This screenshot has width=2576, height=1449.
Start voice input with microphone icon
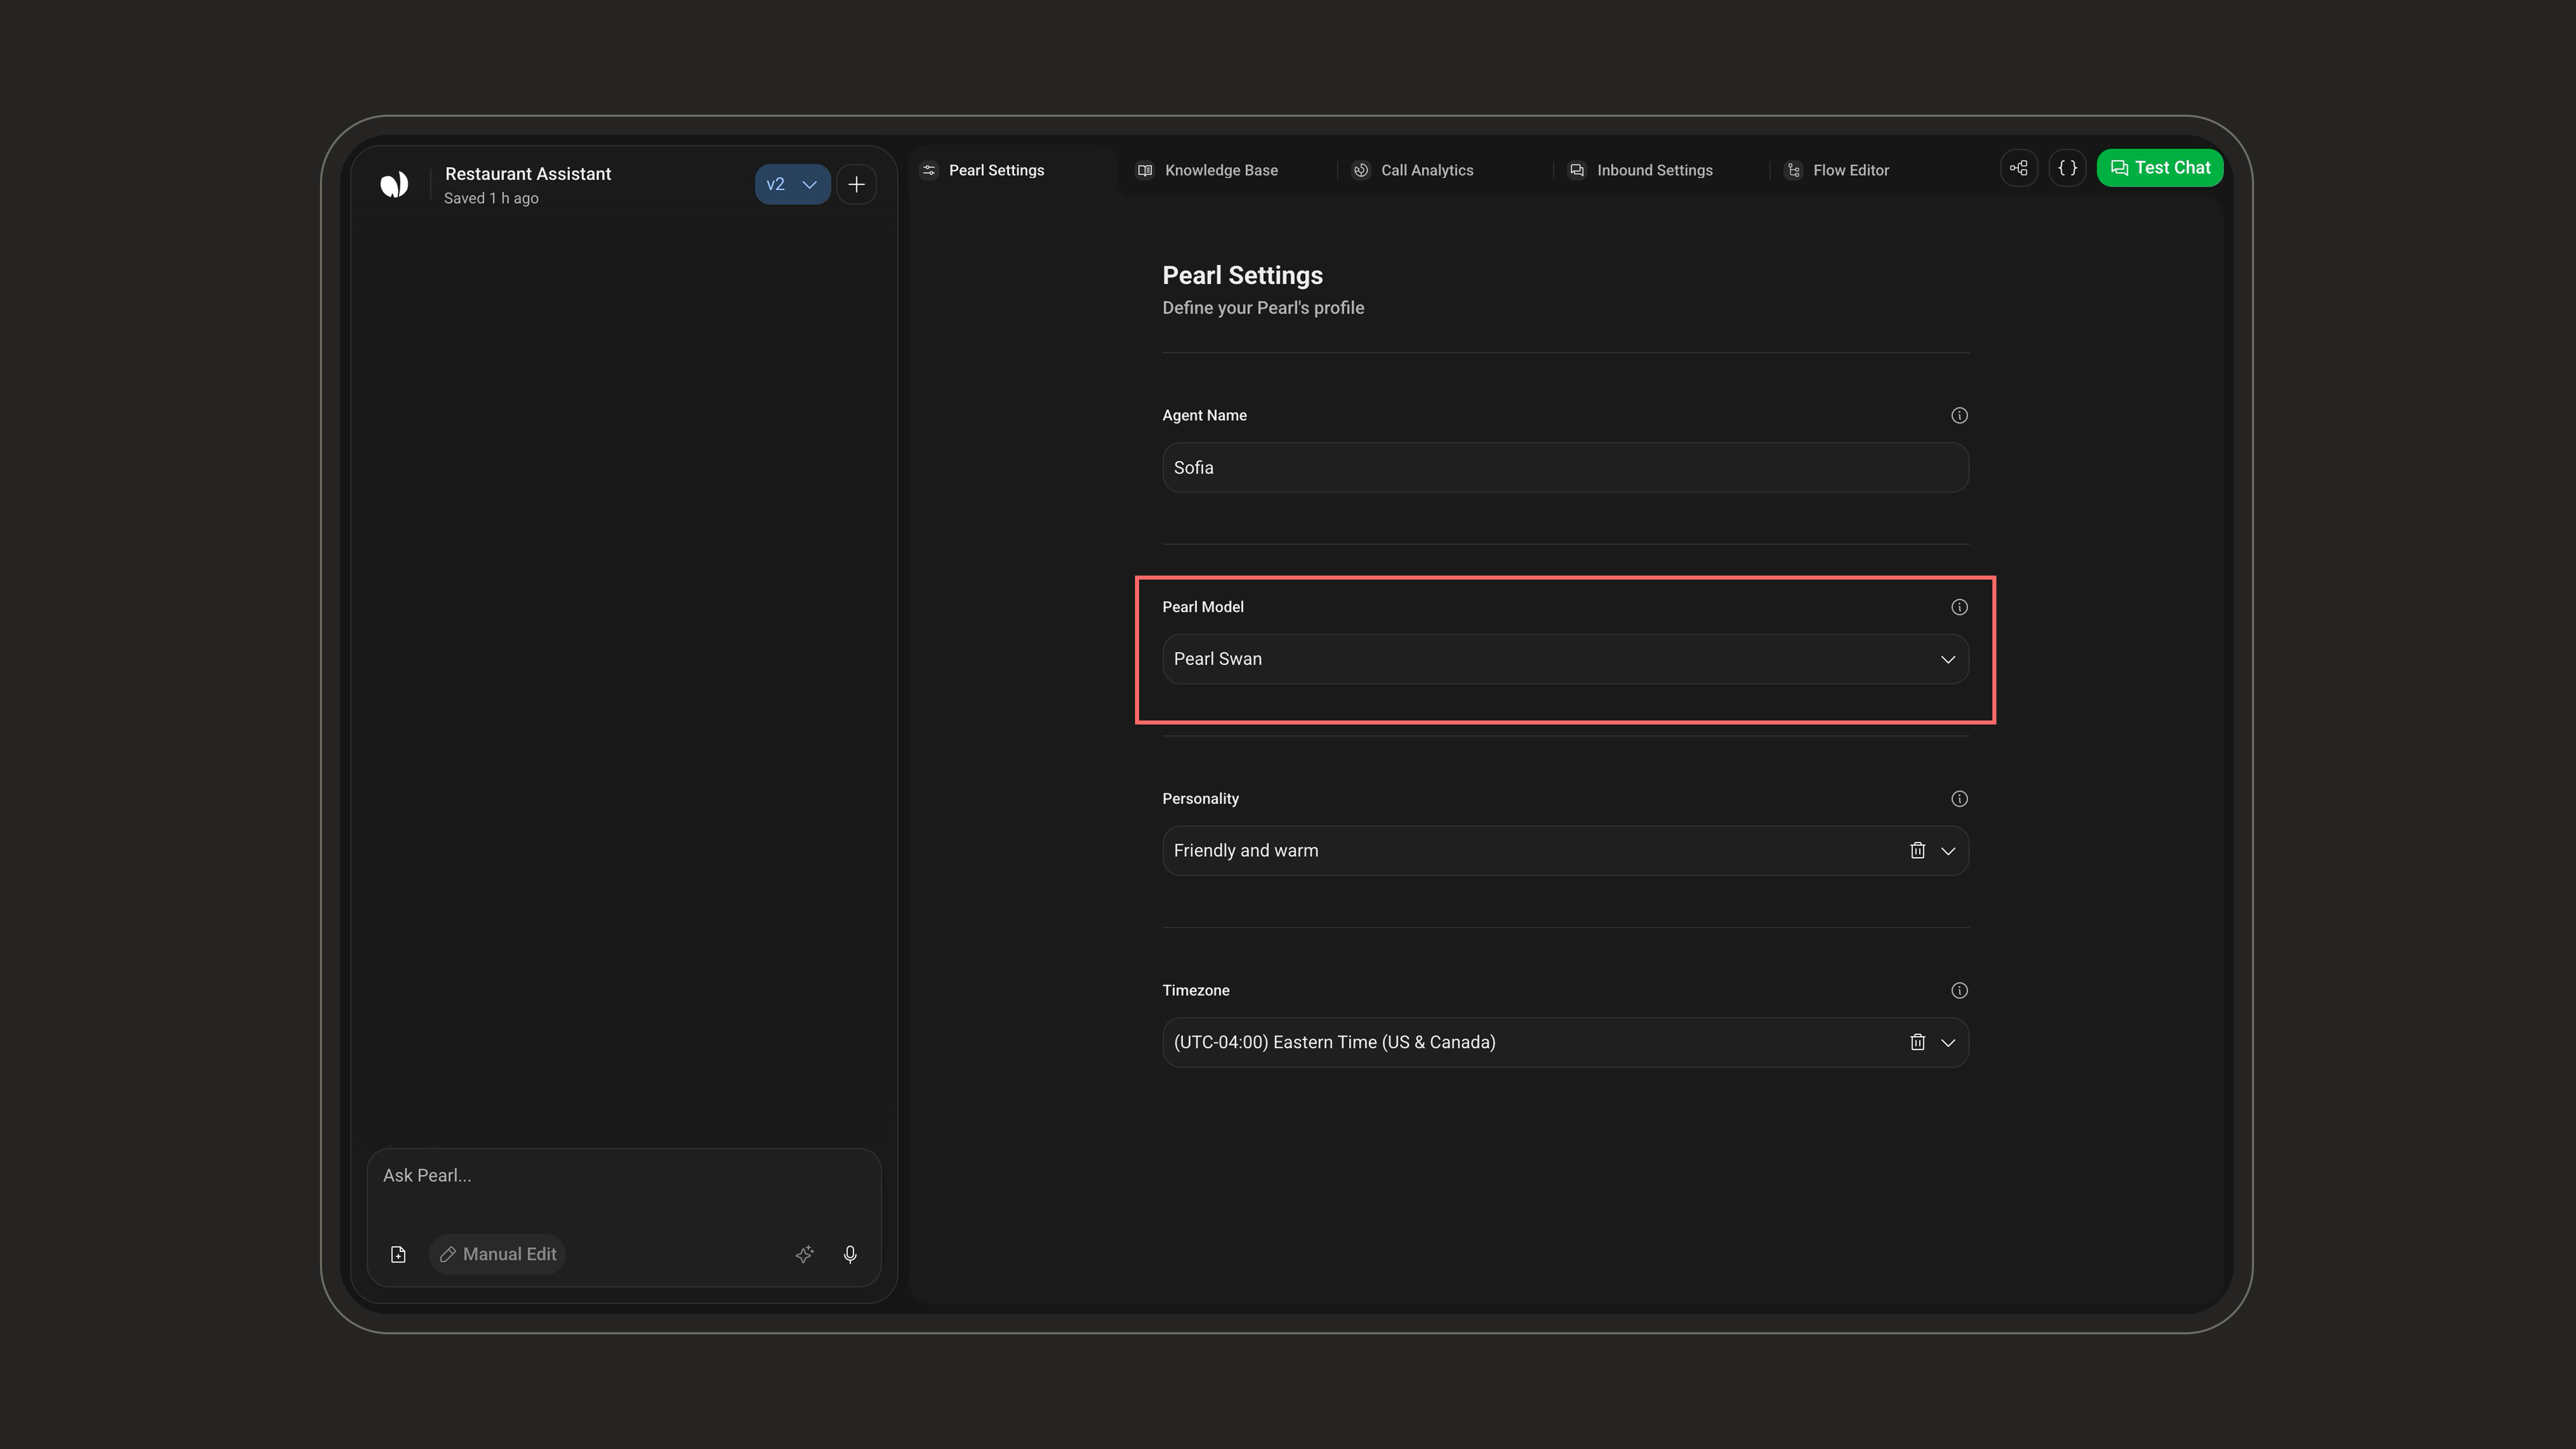850,1254
